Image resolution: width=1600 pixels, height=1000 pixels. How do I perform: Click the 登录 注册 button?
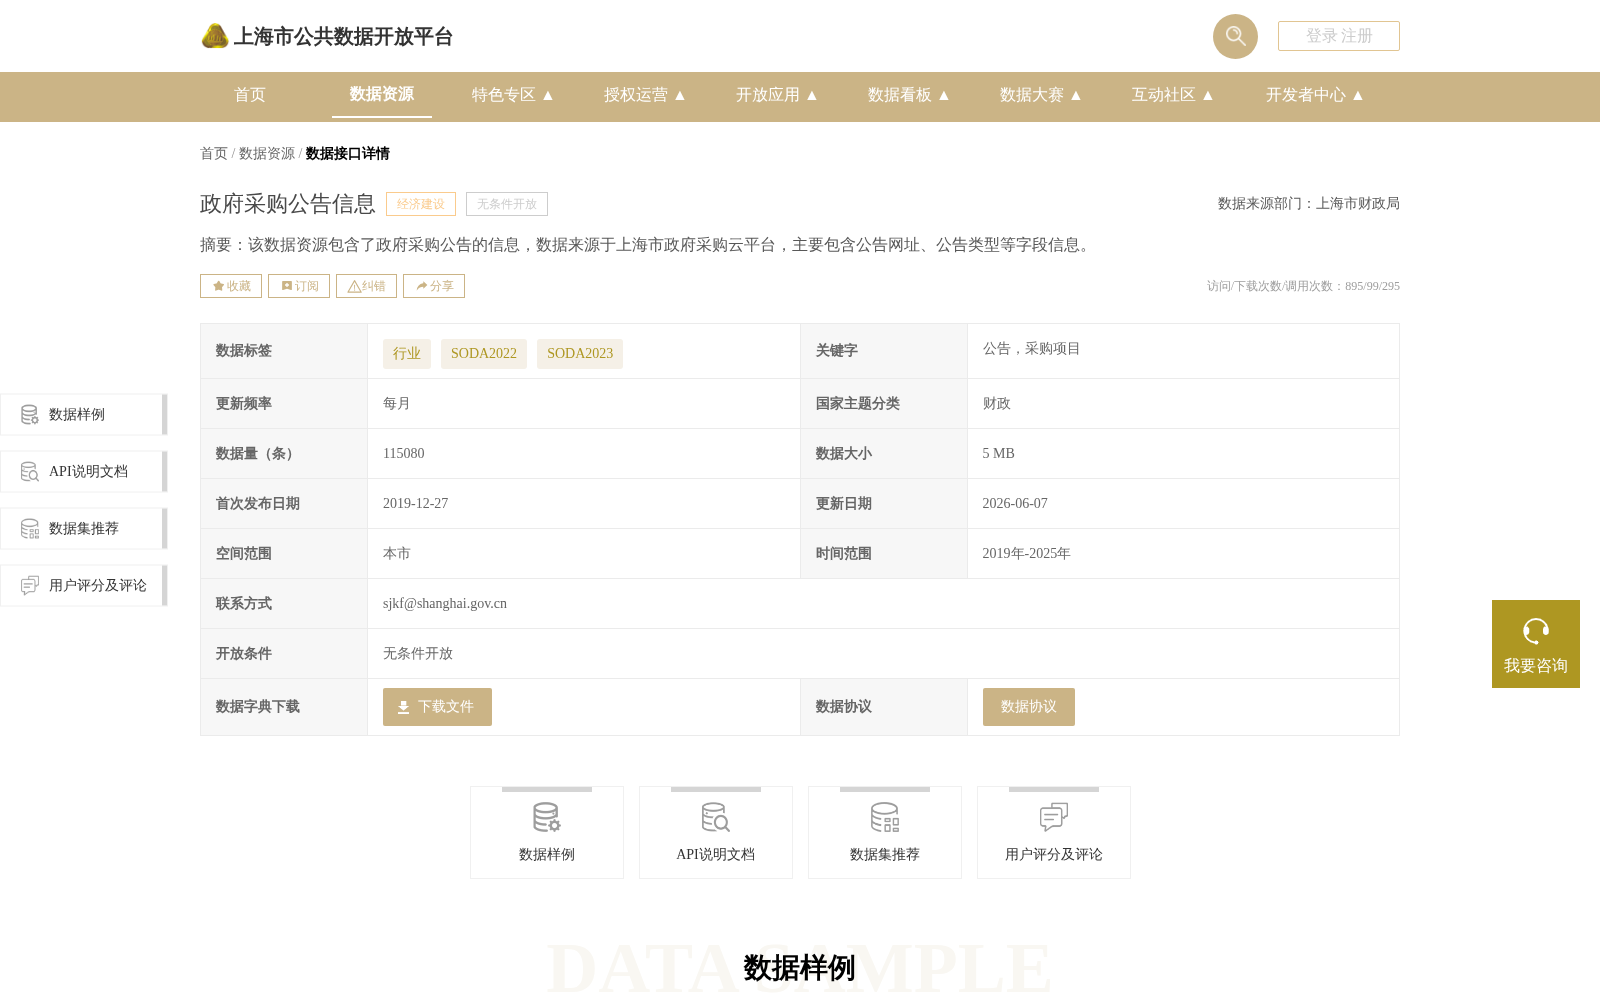click(1339, 36)
